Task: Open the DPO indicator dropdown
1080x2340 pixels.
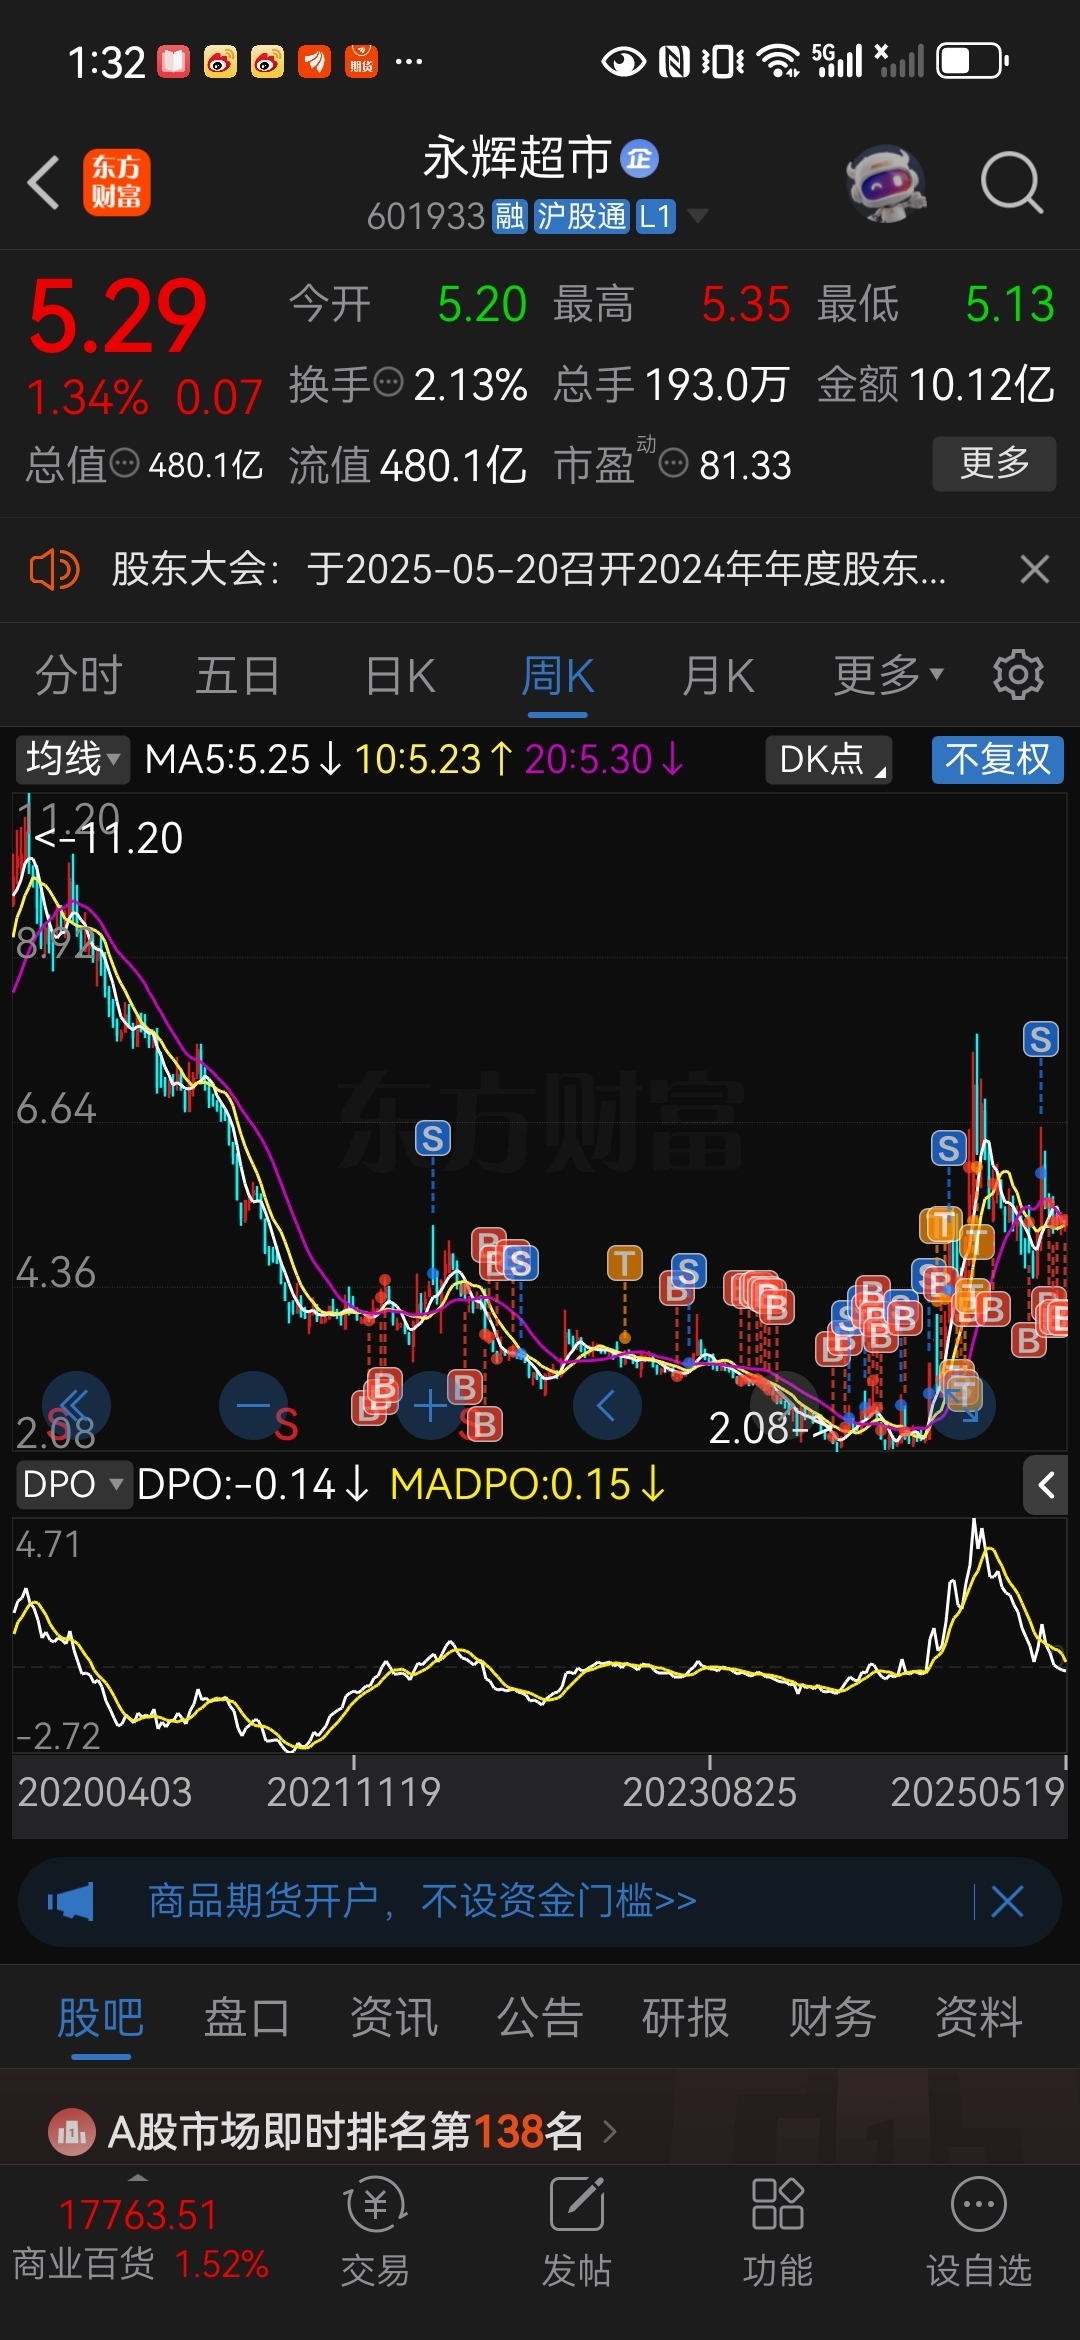Action: [x=73, y=1484]
